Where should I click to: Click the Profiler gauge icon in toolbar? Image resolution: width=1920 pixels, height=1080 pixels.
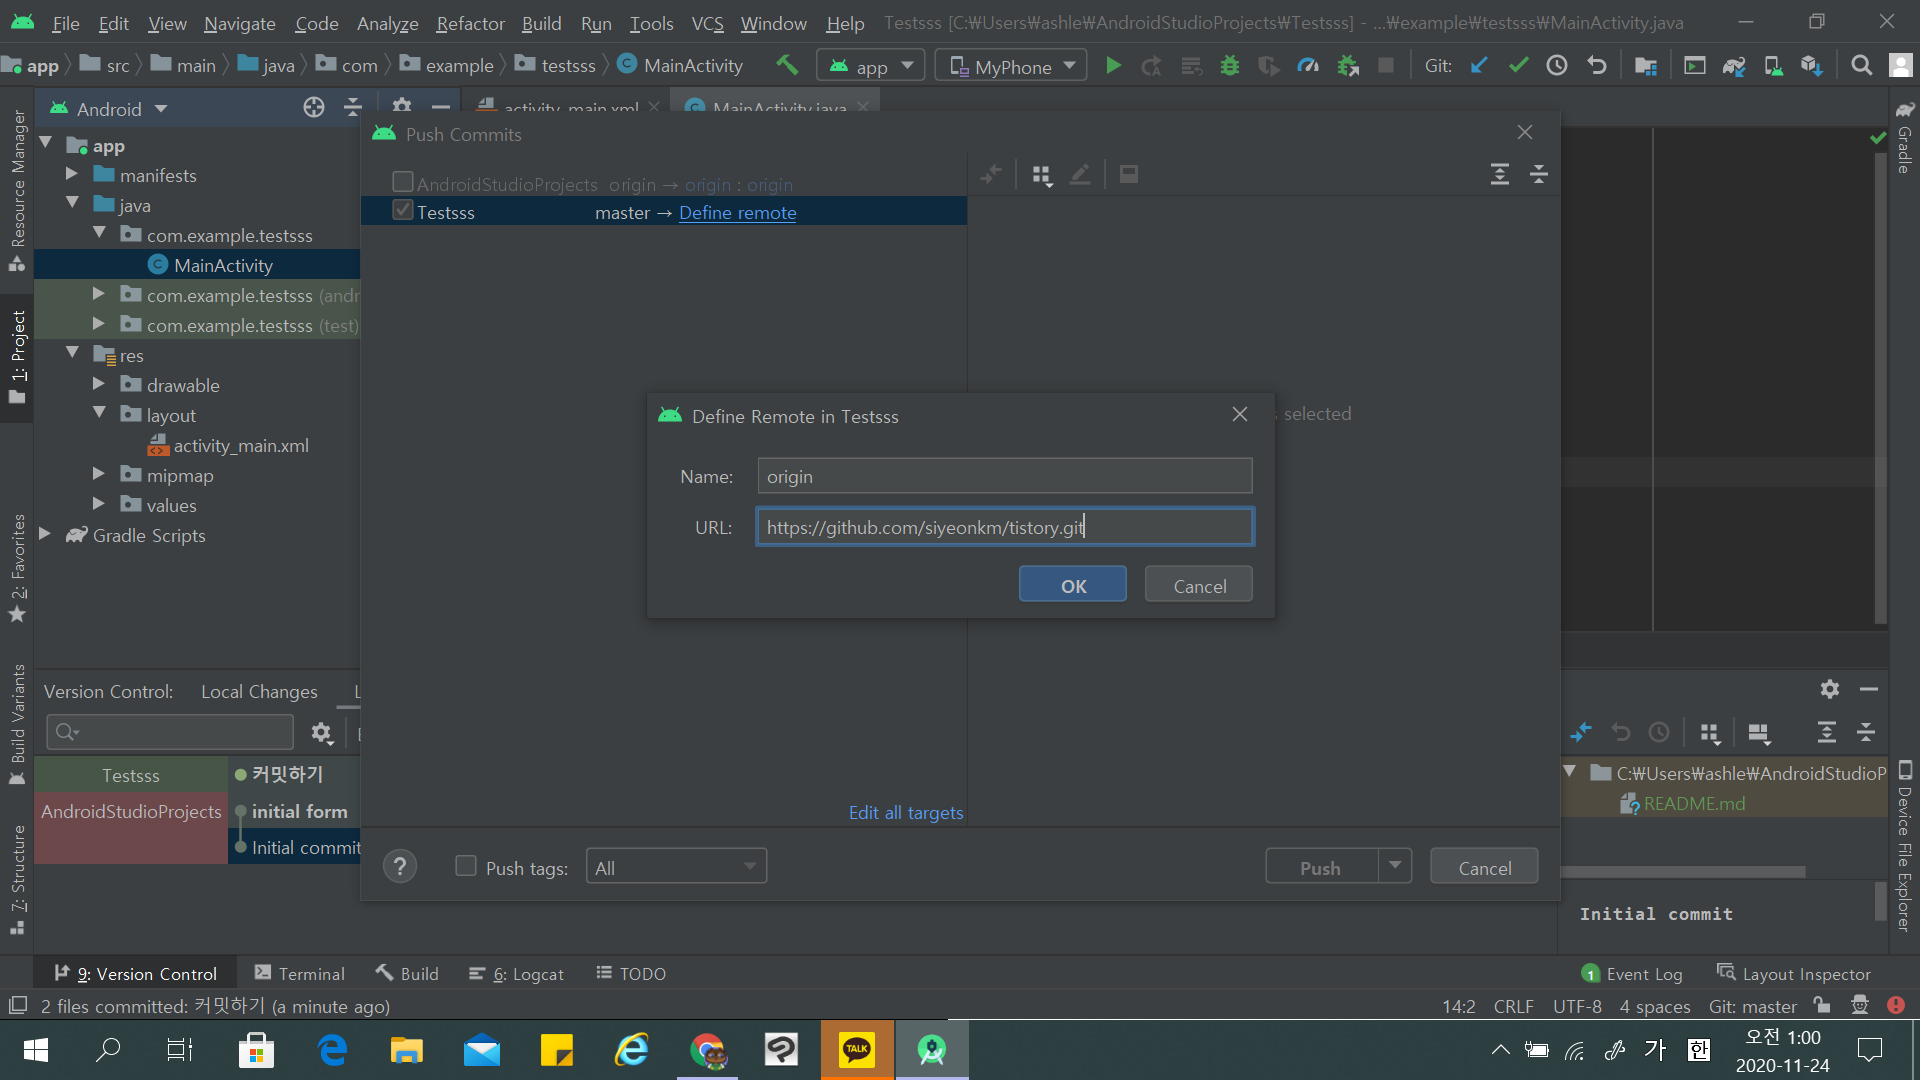[1308, 66]
